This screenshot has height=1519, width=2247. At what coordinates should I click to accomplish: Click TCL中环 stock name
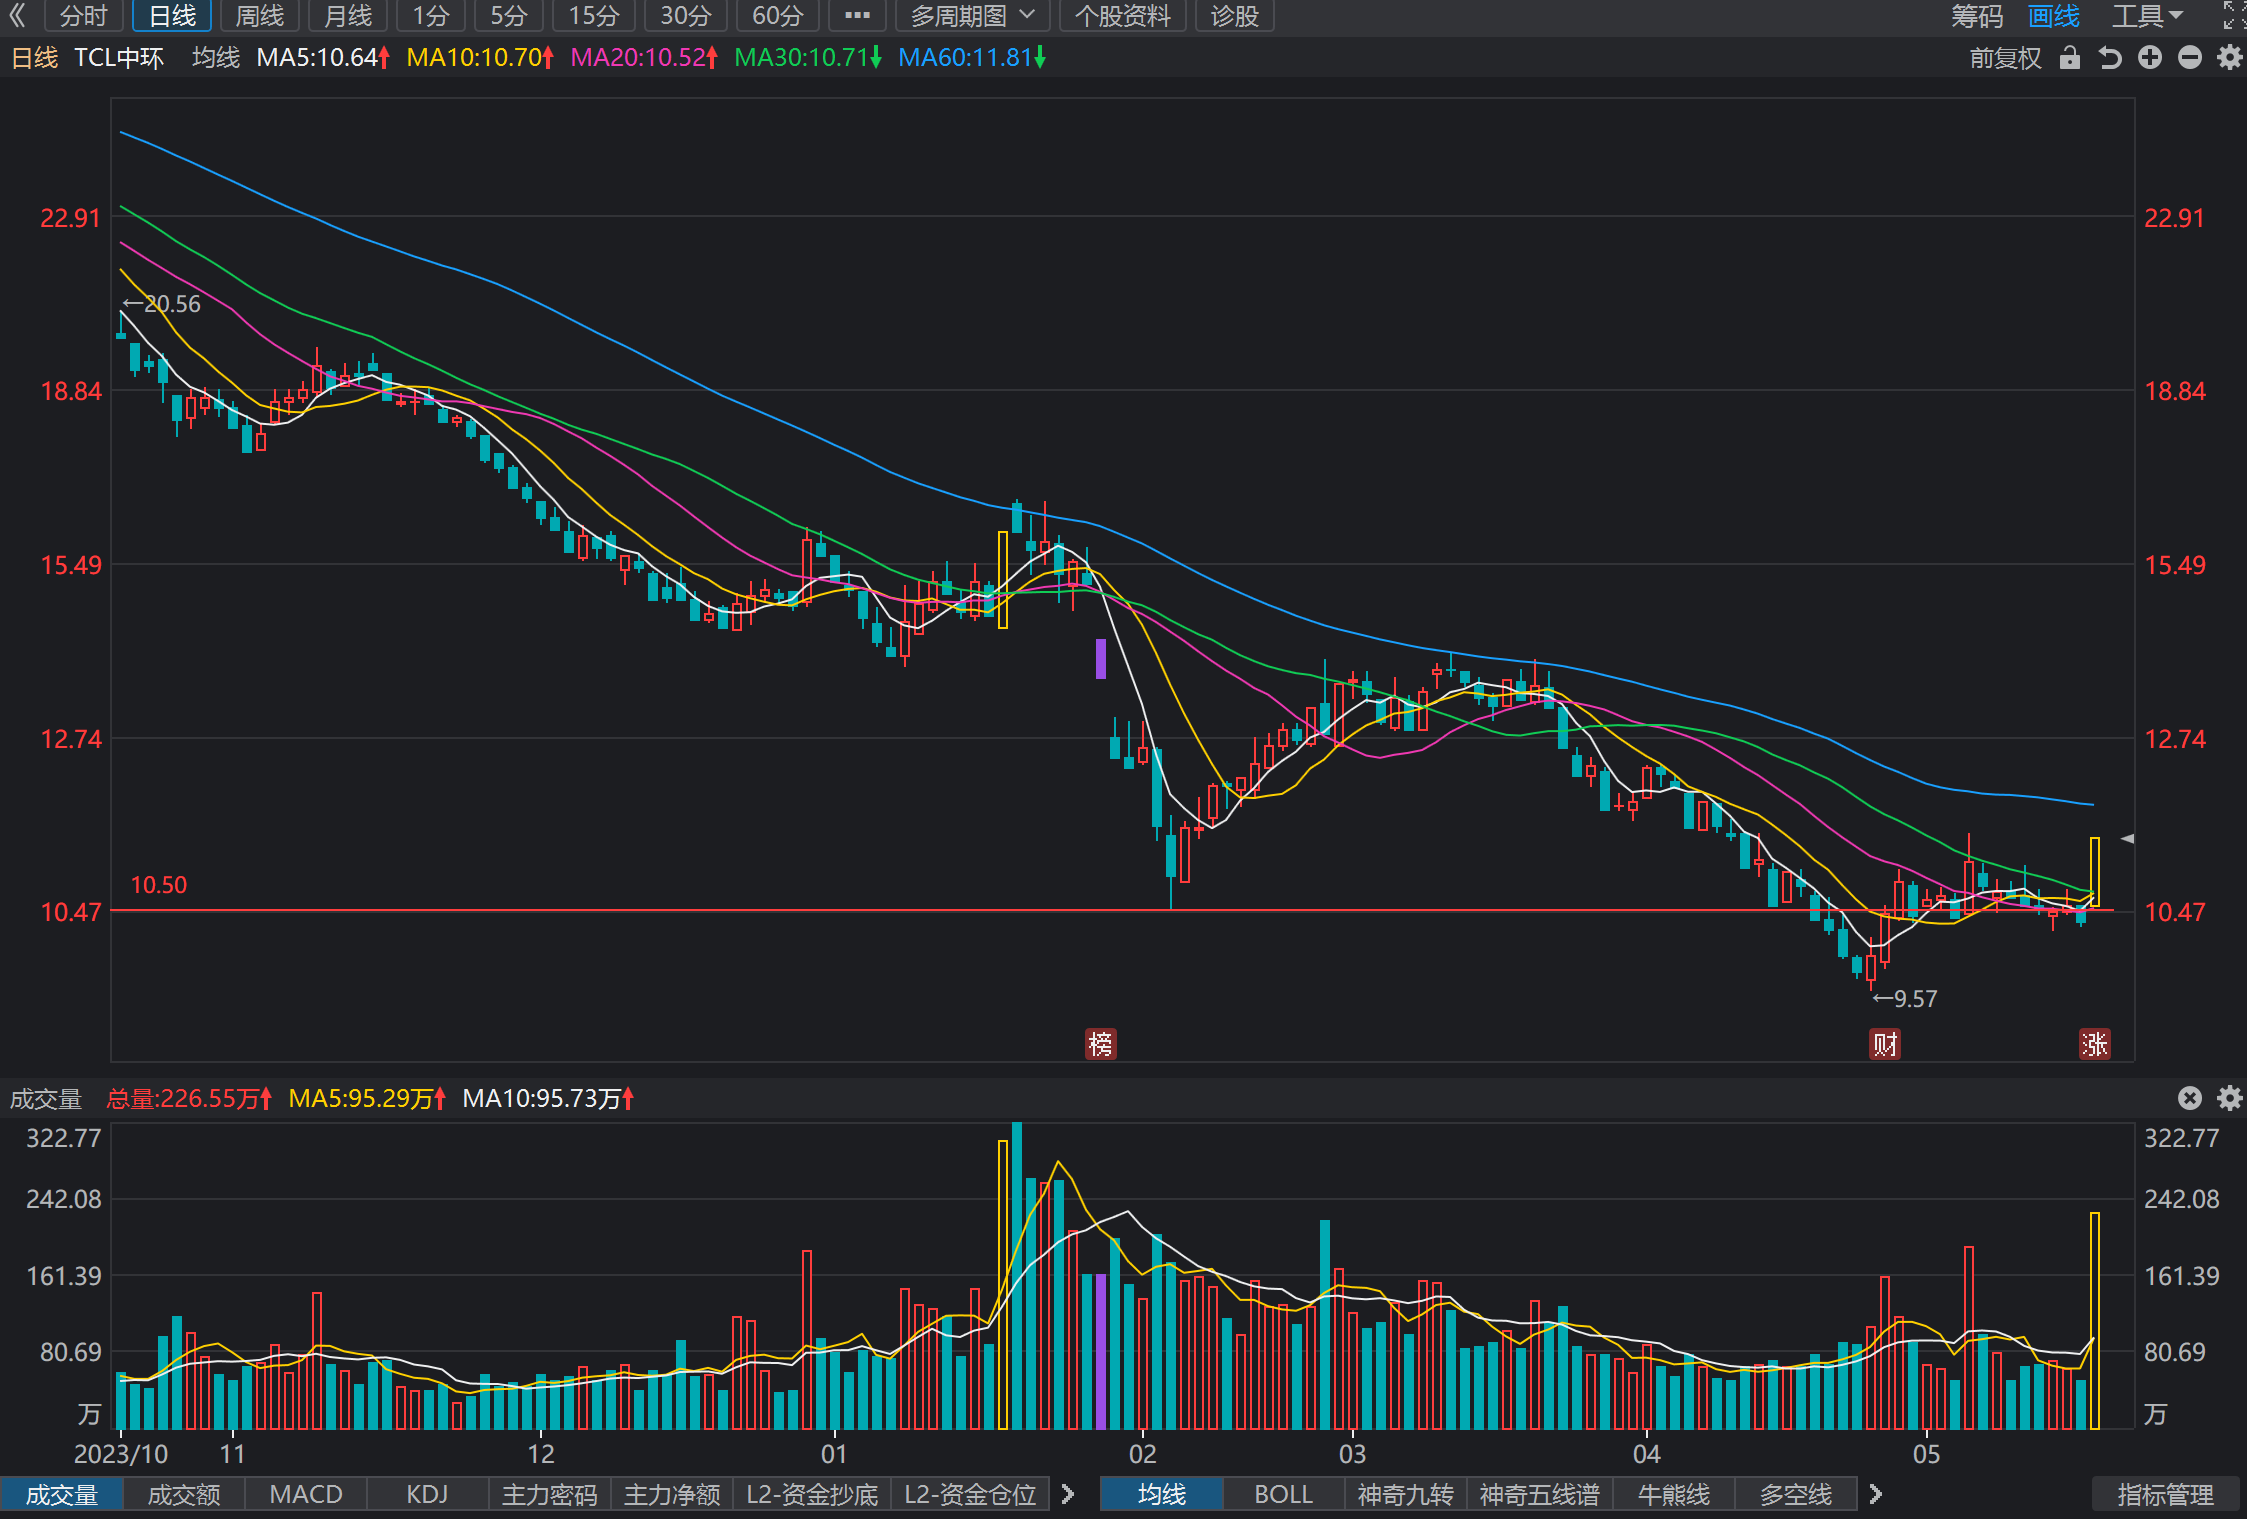point(119,58)
